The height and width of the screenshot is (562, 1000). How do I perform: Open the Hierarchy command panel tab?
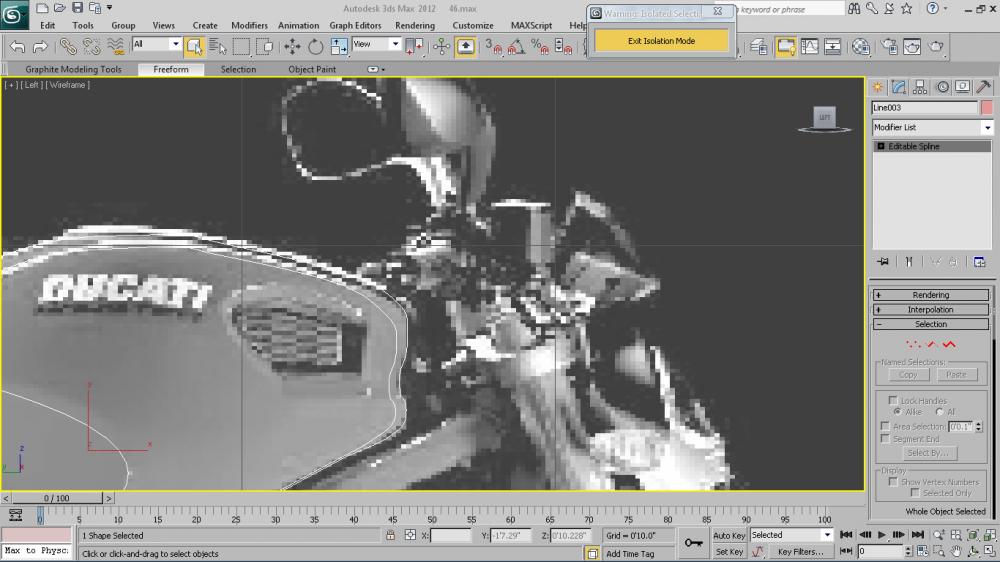(920, 87)
